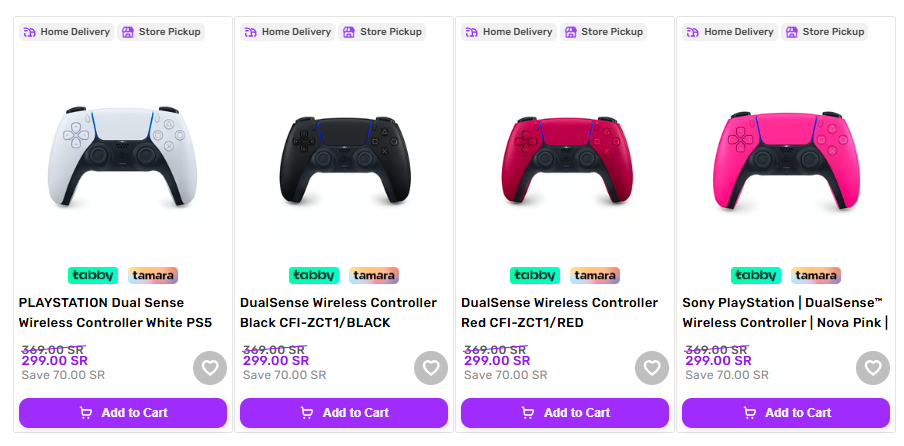Viewport: 904px width, 446px height.
Task: Click Store Pickup badge on Nova Pink card
Action: click(824, 32)
